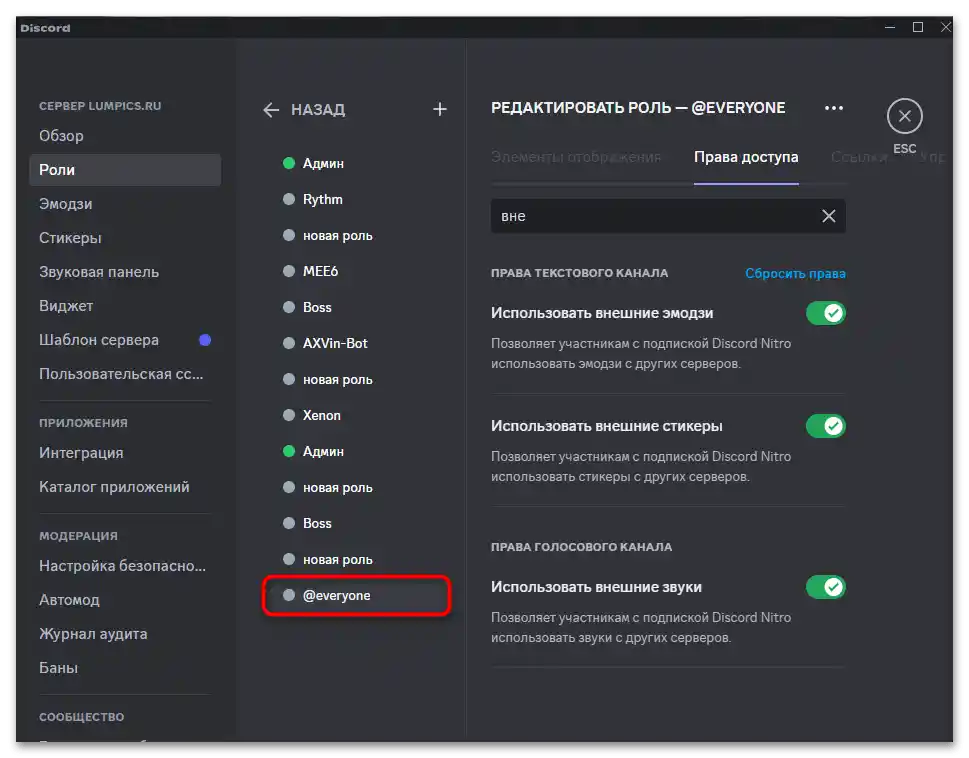Select the green Админ role at top
This screenshot has height=758, width=969.
pos(323,163)
